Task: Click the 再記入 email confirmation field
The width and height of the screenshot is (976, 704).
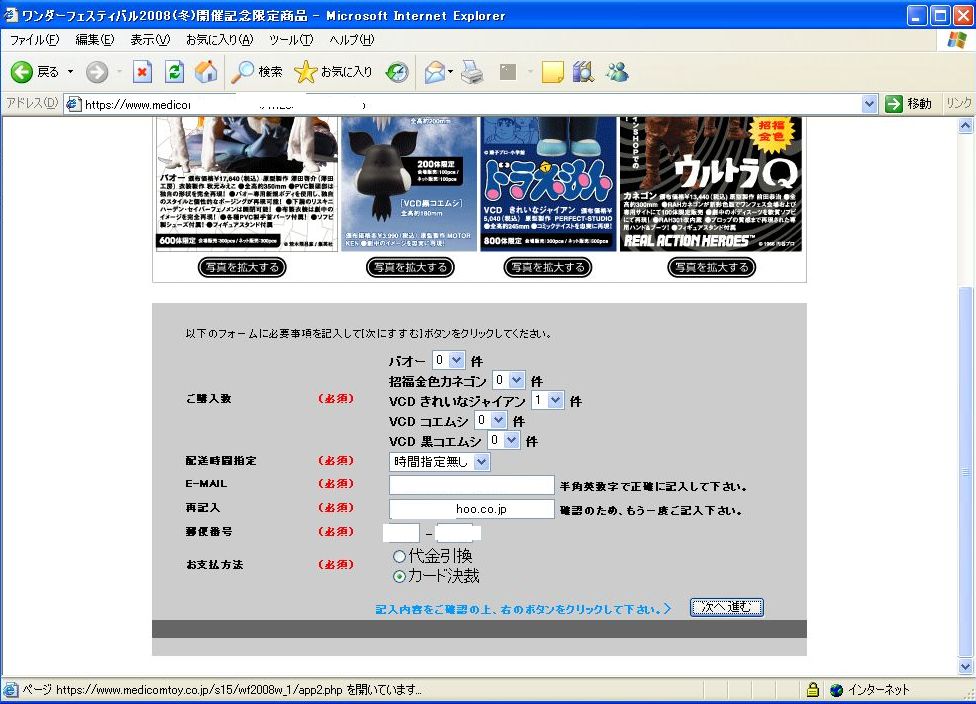Action: point(472,509)
